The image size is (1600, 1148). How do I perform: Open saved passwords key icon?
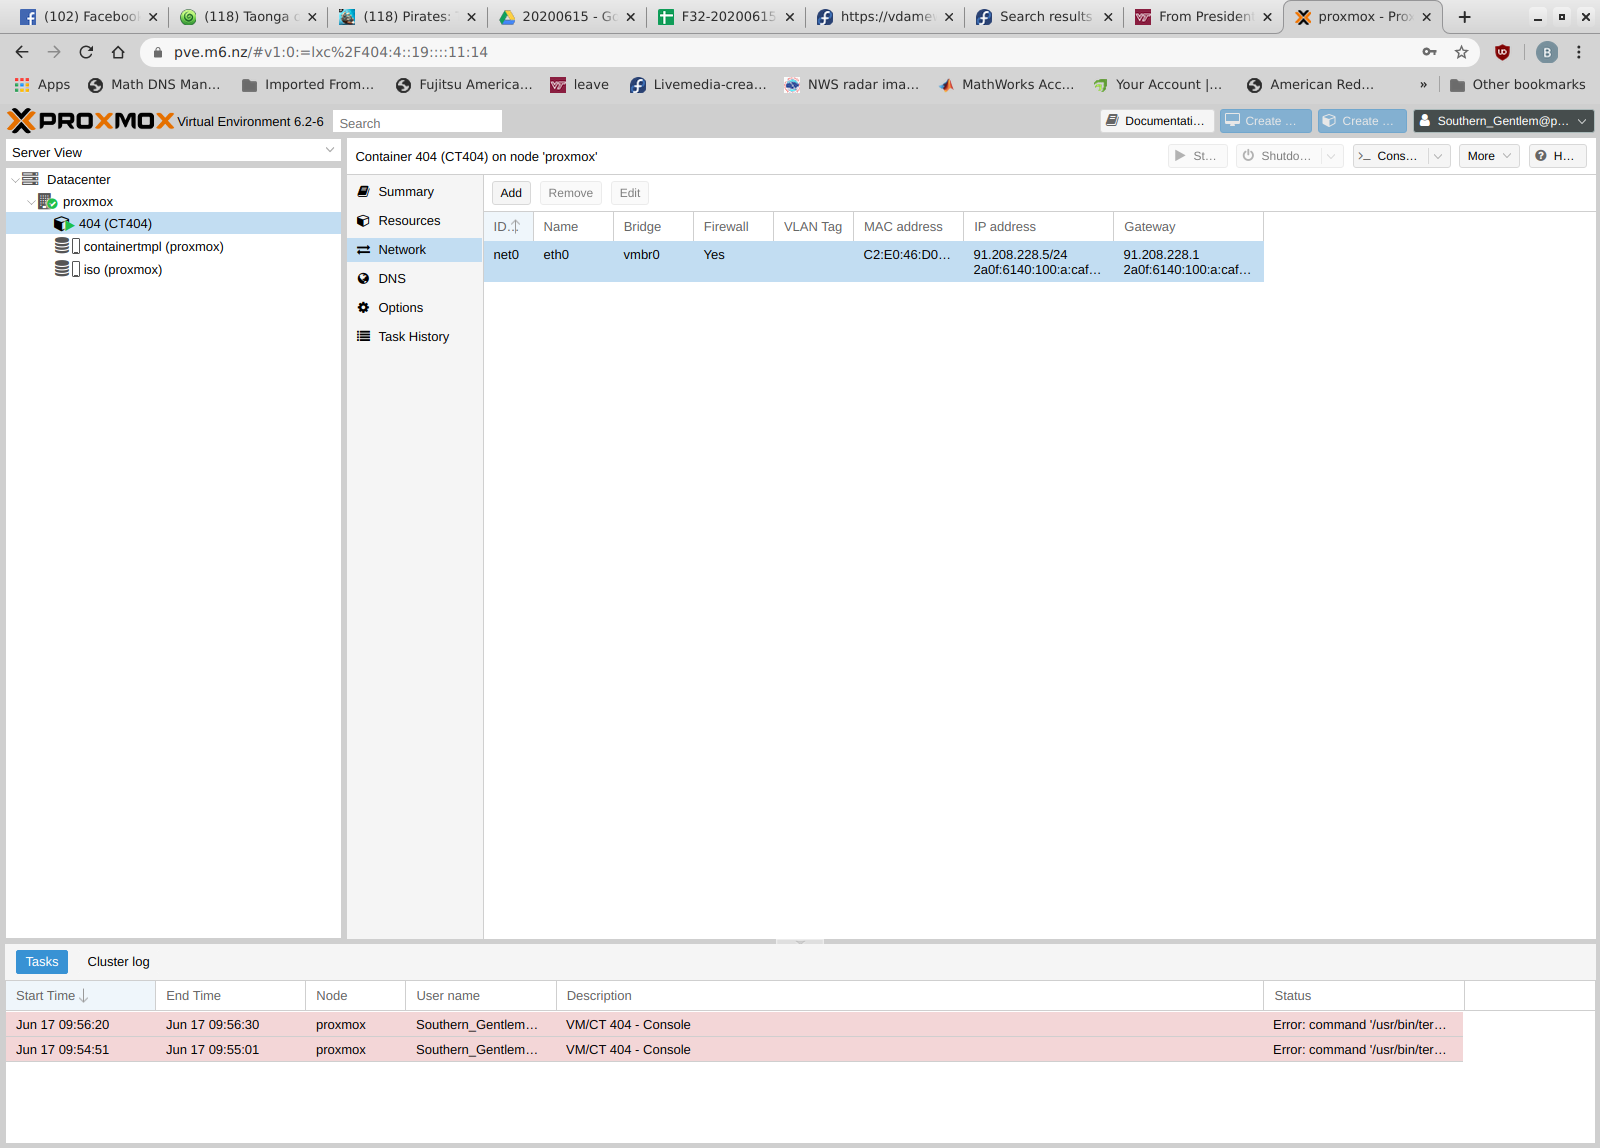tap(1429, 52)
